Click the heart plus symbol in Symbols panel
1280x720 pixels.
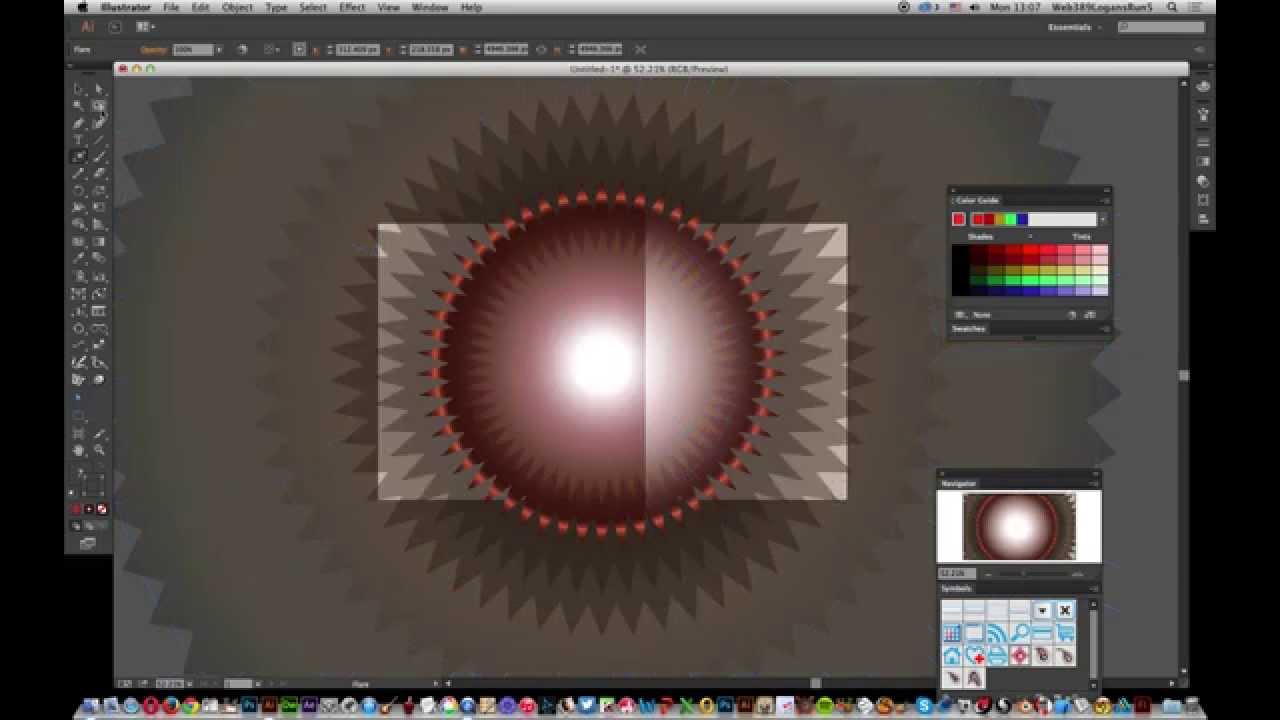pos(974,656)
